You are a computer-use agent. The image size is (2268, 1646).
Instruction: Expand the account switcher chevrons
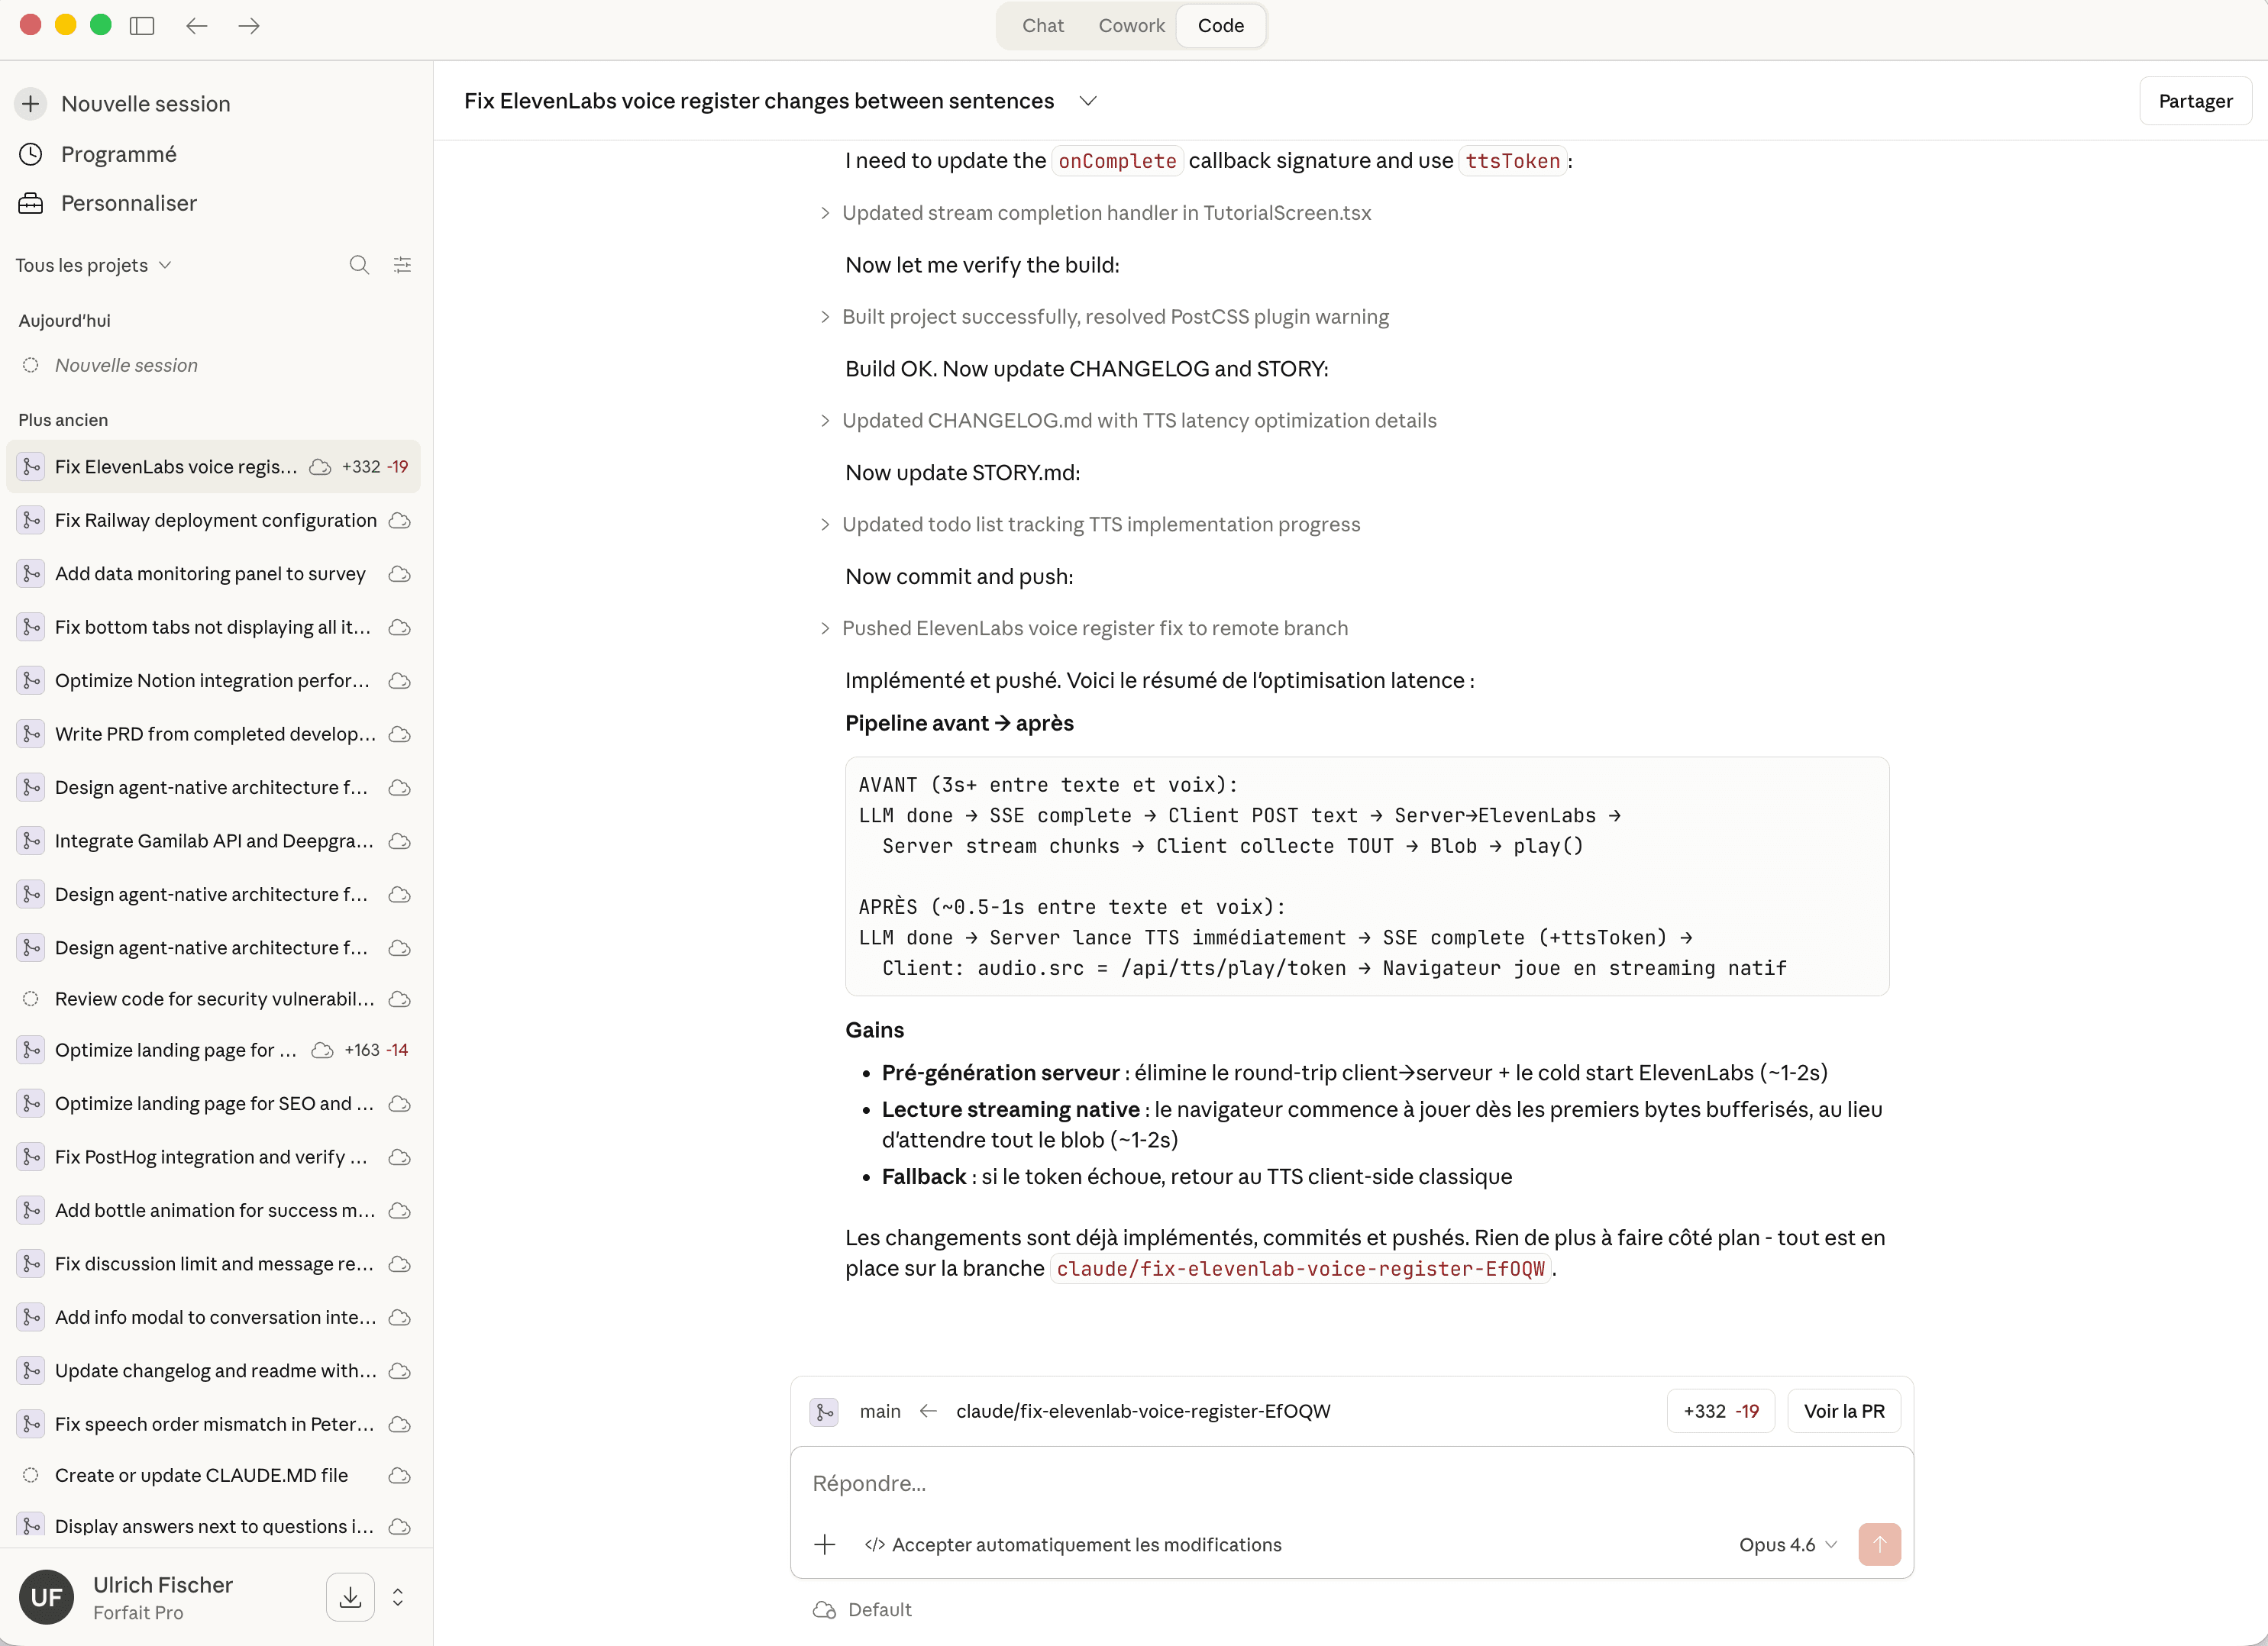coord(398,1597)
